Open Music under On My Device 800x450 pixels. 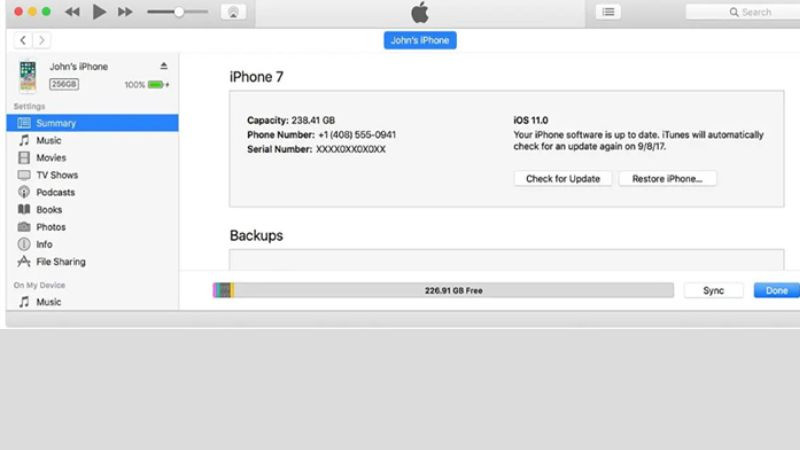[x=92, y=302]
